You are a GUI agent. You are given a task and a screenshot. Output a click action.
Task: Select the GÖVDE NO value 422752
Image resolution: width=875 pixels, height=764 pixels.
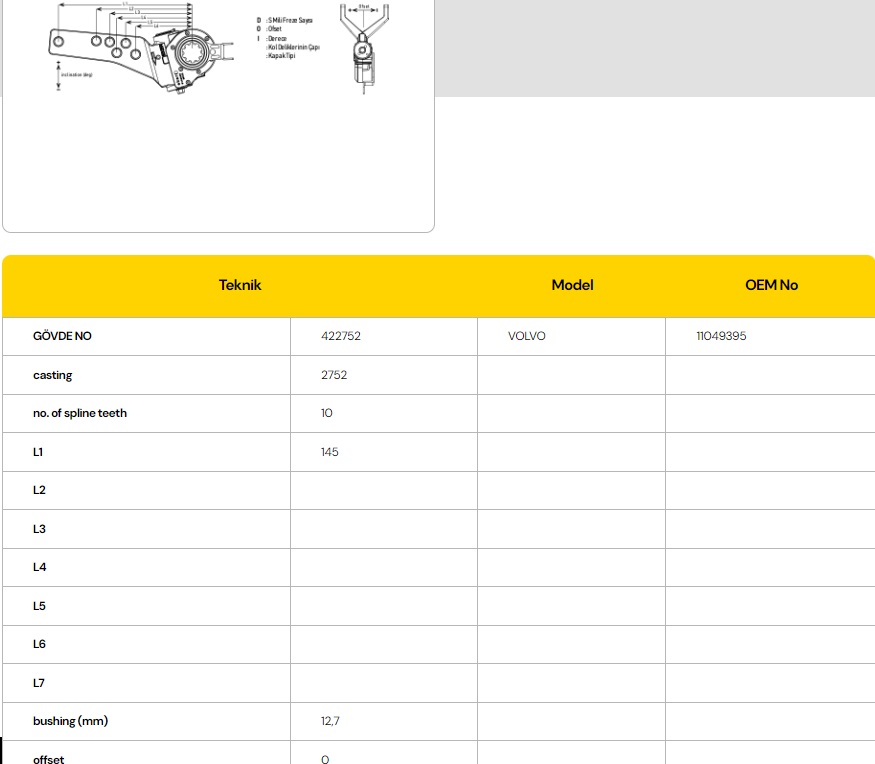click(x=341, y=336)
